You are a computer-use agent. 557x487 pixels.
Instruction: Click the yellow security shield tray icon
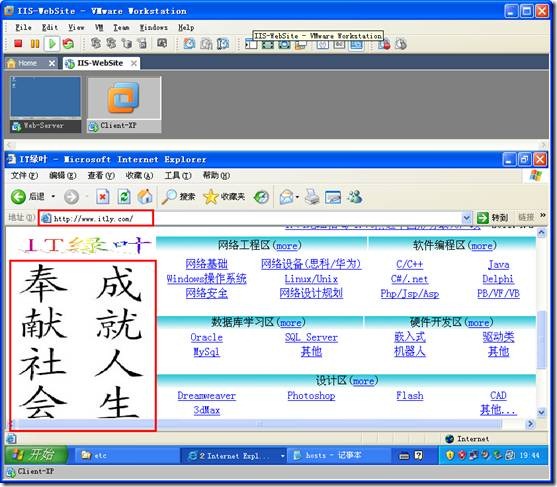450,455
